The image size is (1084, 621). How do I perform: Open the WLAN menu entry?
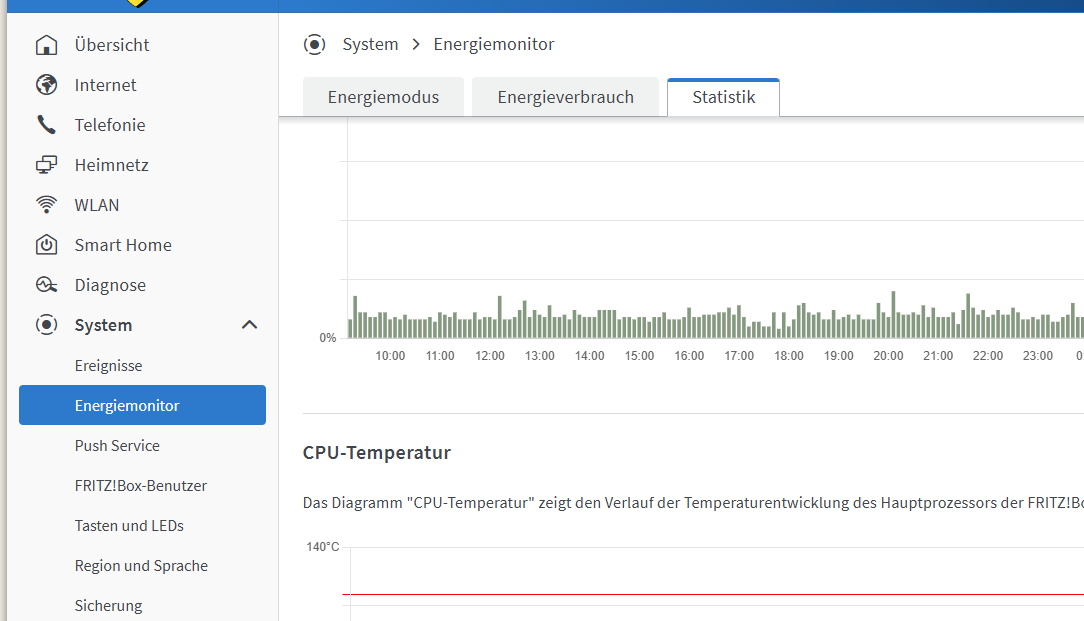pos(97,205)
